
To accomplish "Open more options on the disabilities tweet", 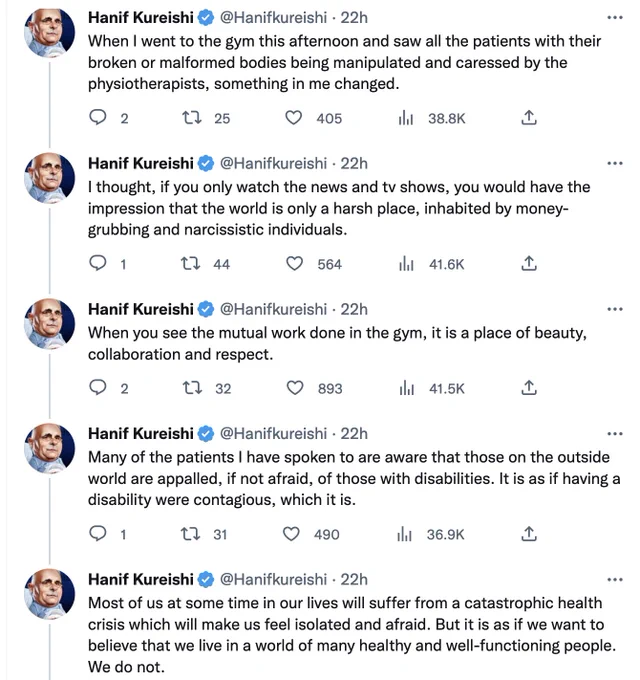I will [x=615, y=434].
